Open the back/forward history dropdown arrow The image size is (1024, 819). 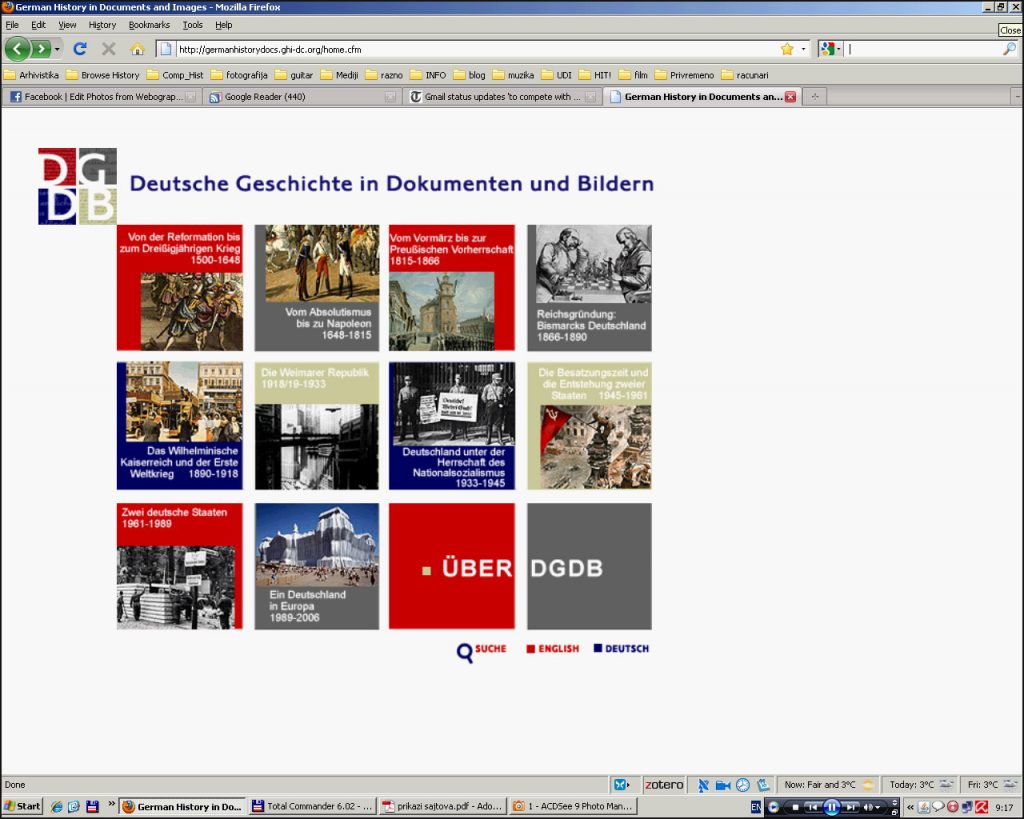pos(58,48)
